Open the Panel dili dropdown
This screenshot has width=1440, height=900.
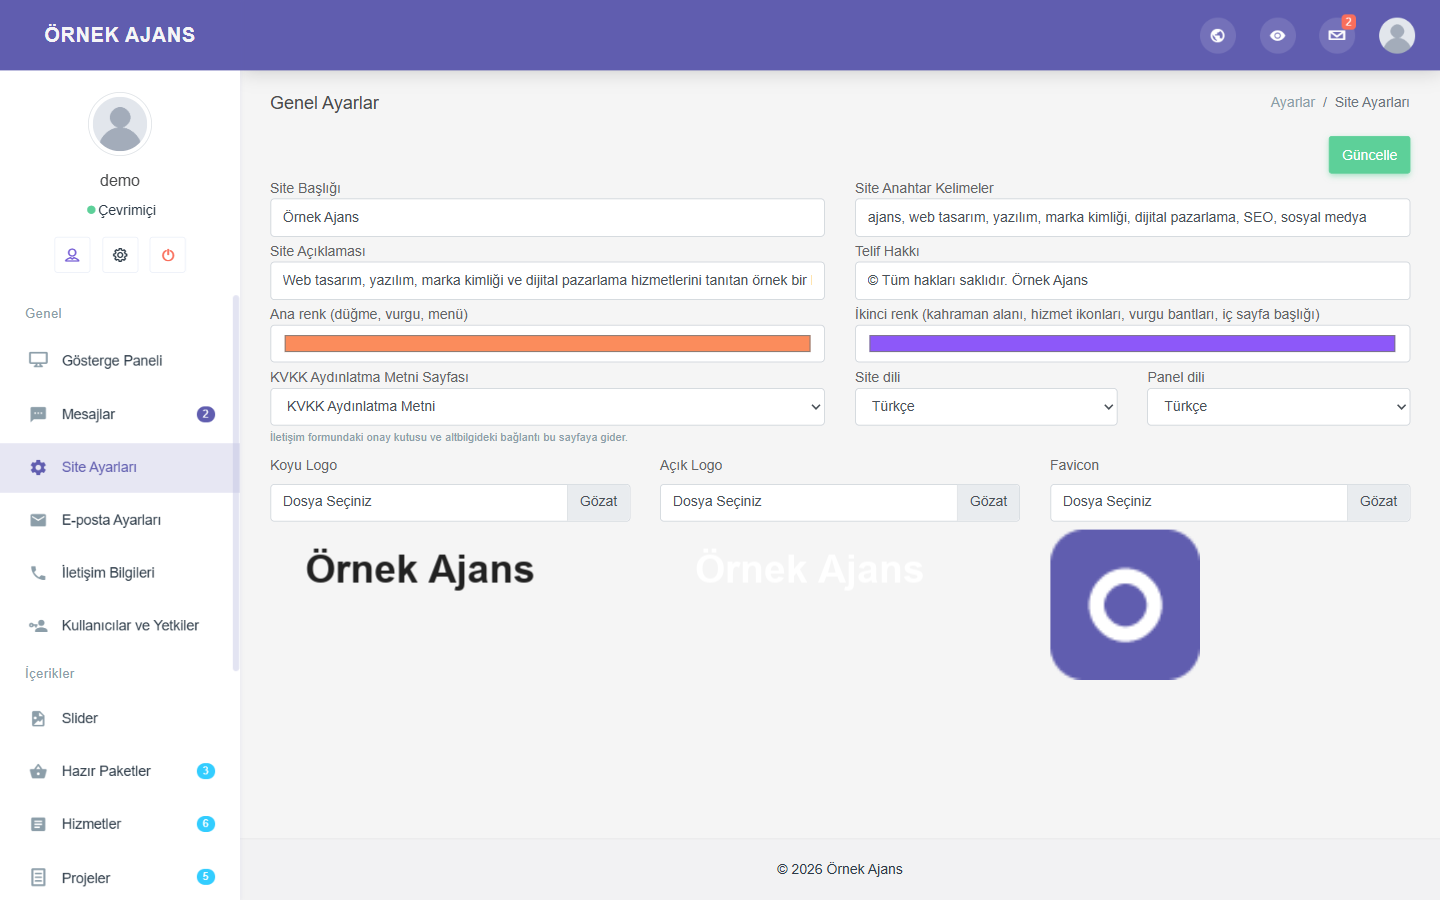point(1278,407)
